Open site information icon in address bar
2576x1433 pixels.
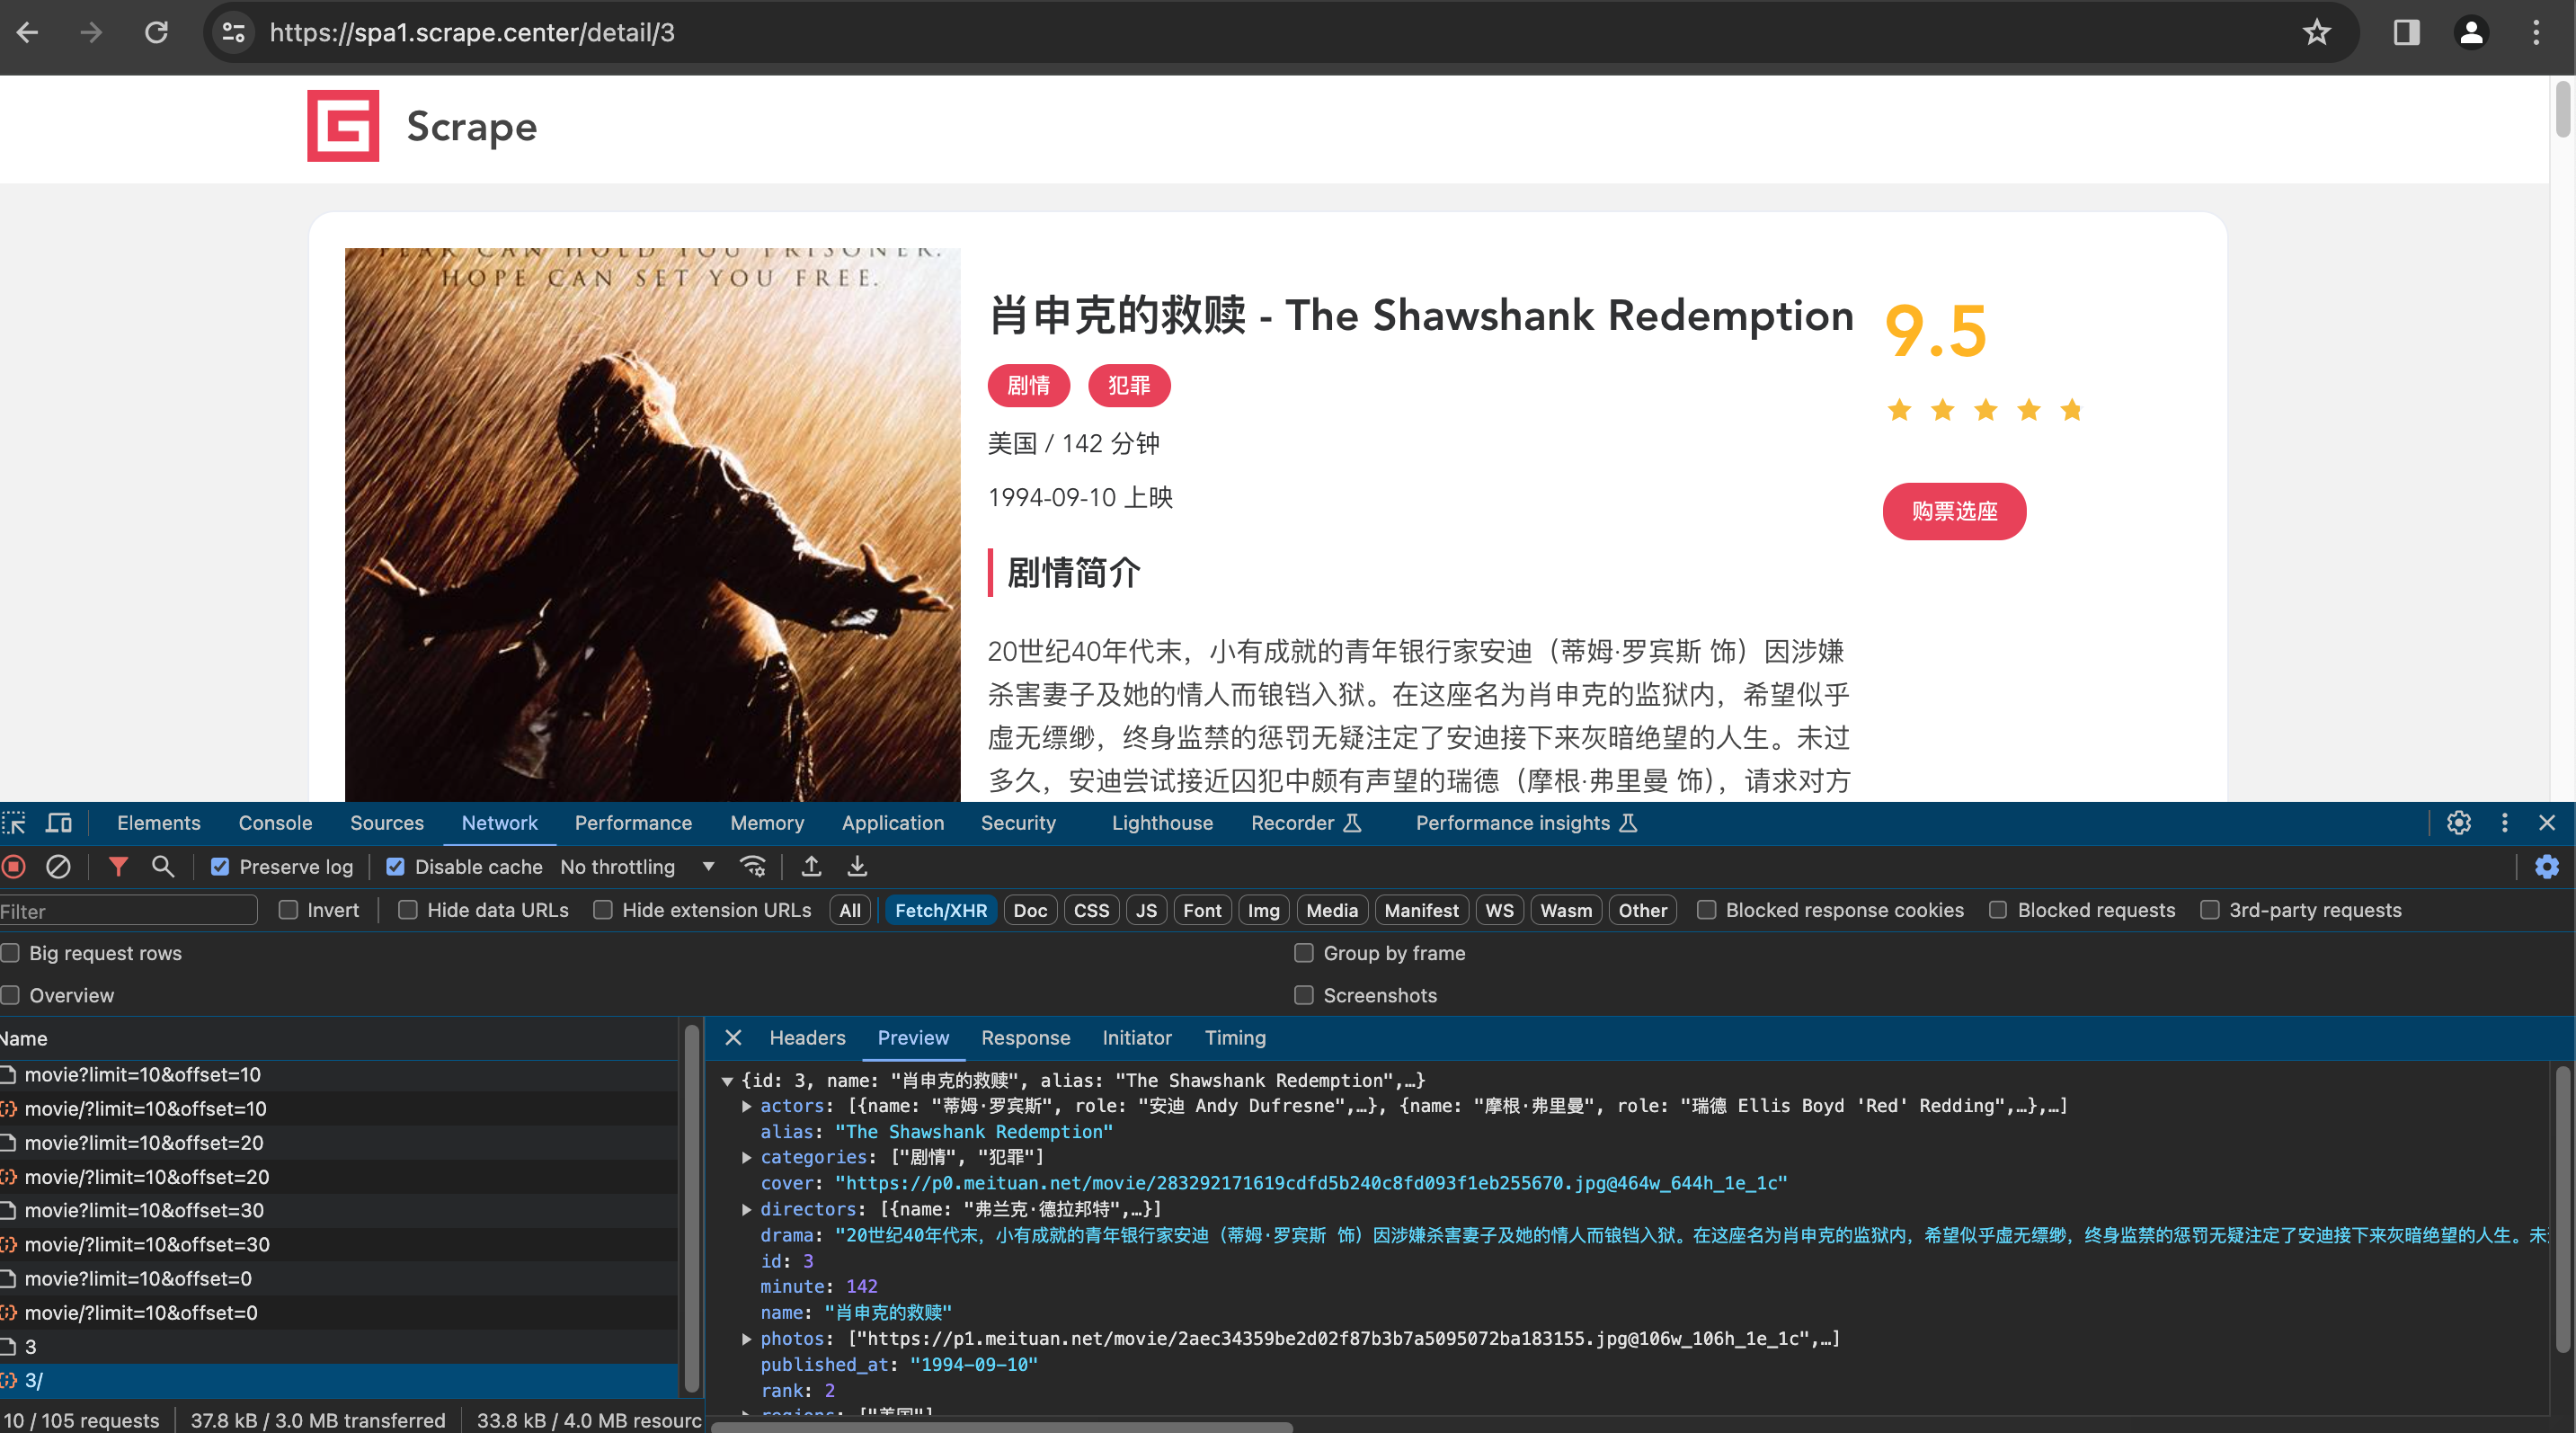pyautogui.click(x=233, y=33)
